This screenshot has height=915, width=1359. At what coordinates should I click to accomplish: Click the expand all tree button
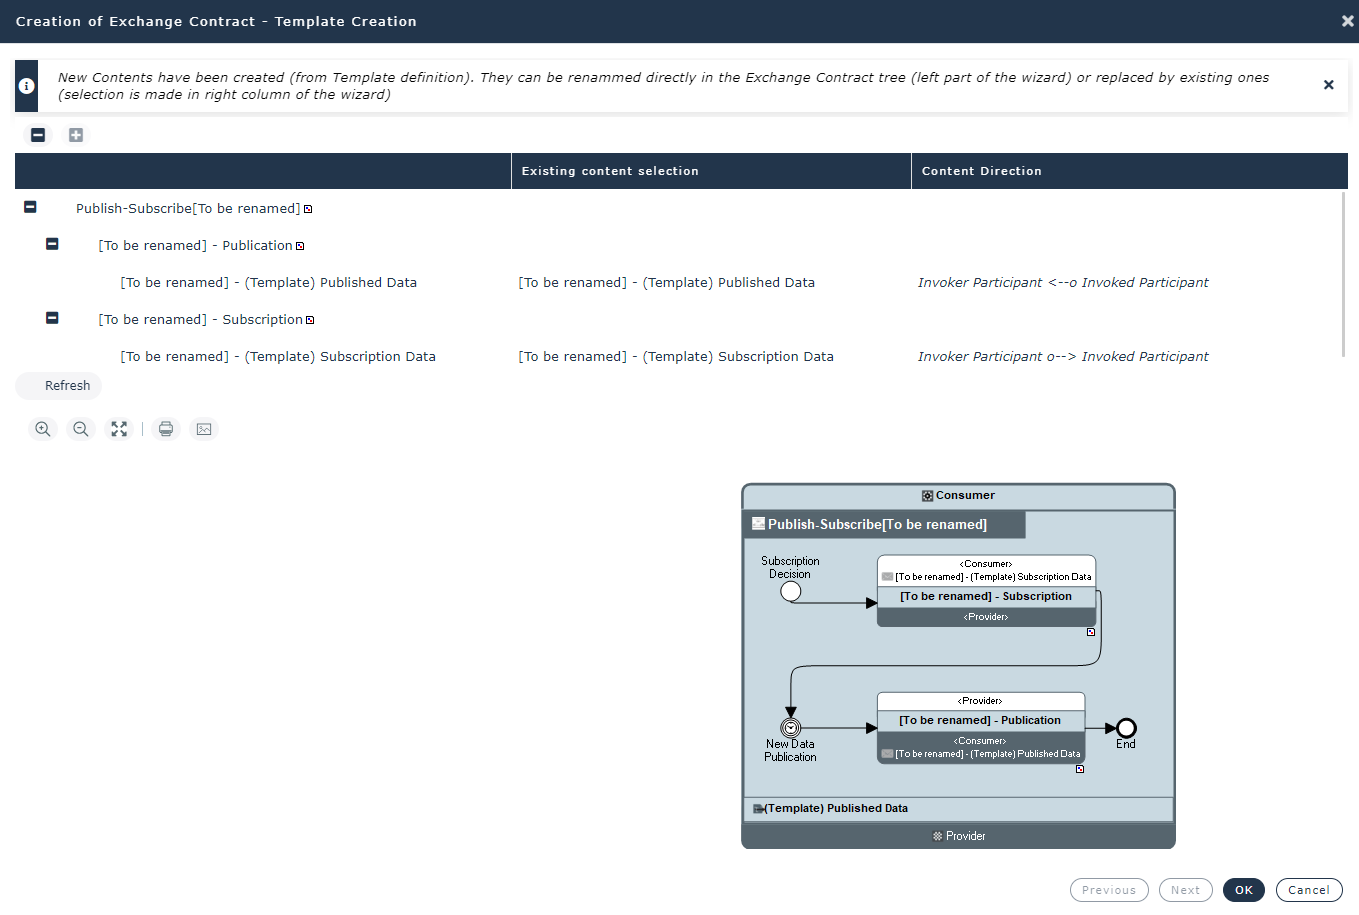[76, 135]
